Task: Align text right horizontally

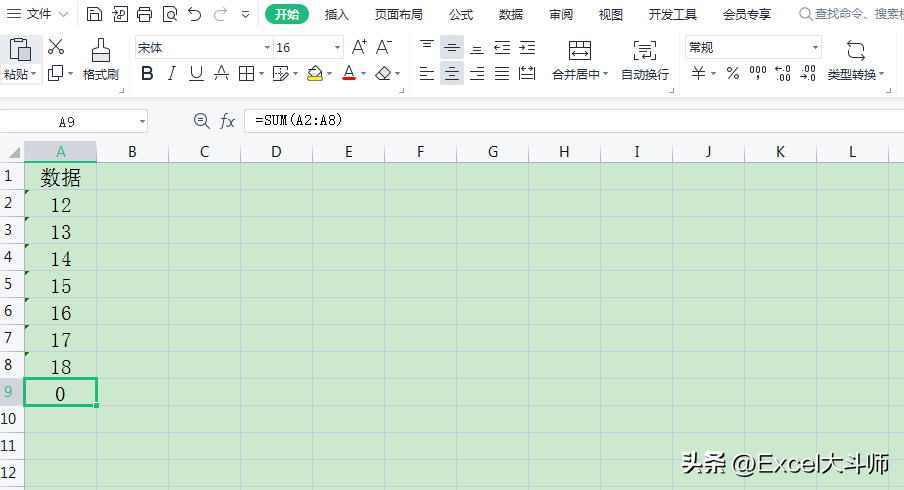Action: 477,73
